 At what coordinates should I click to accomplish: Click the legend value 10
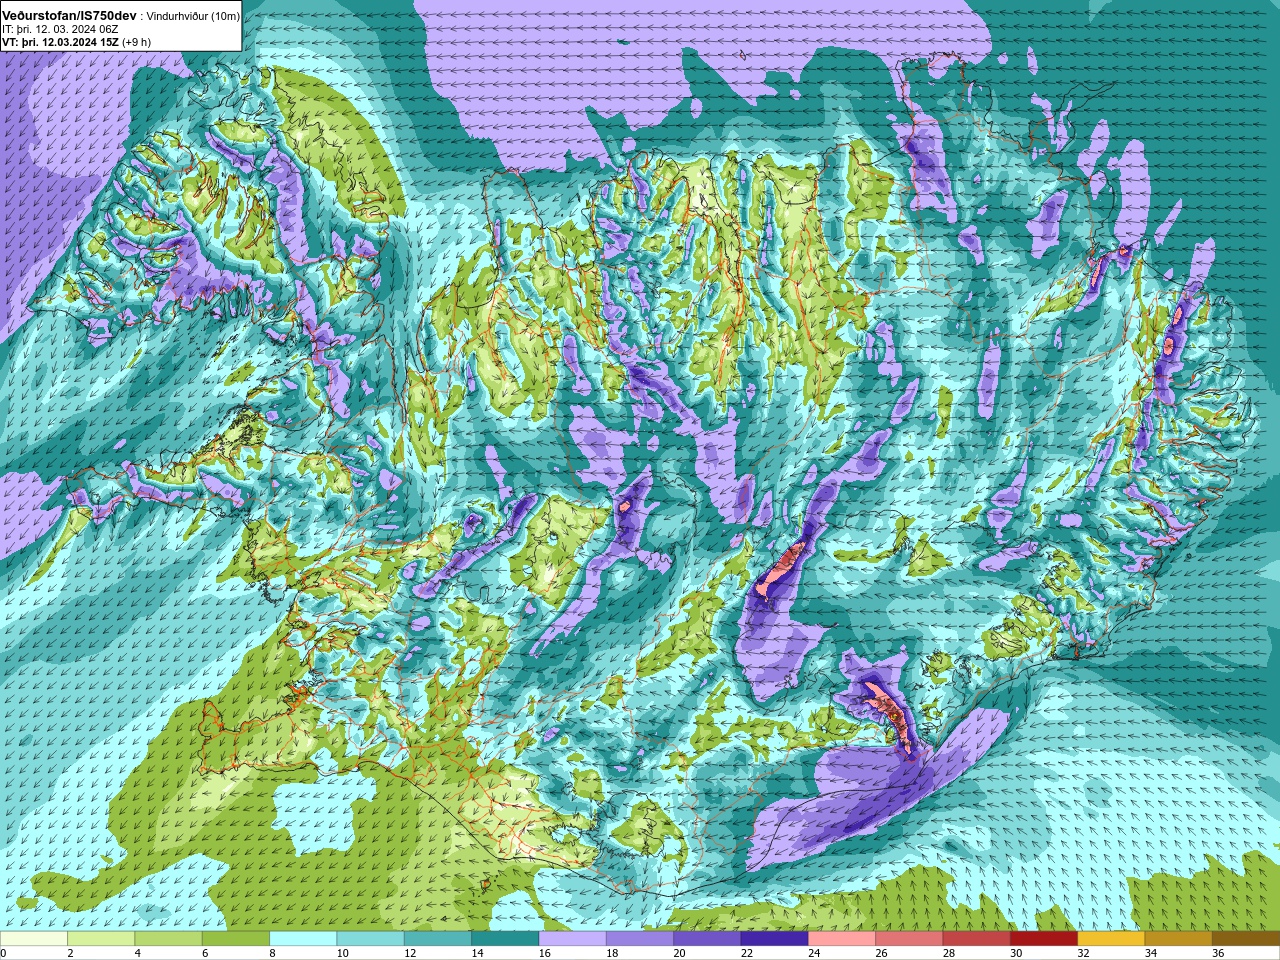[343, 954]
